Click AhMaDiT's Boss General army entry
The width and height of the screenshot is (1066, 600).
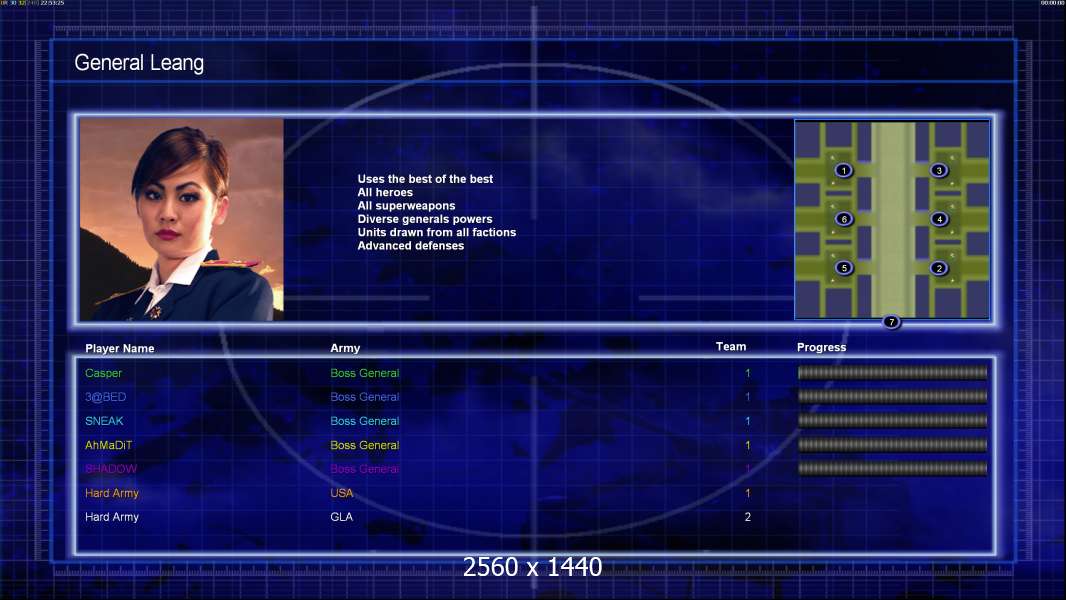click(364, 445)
